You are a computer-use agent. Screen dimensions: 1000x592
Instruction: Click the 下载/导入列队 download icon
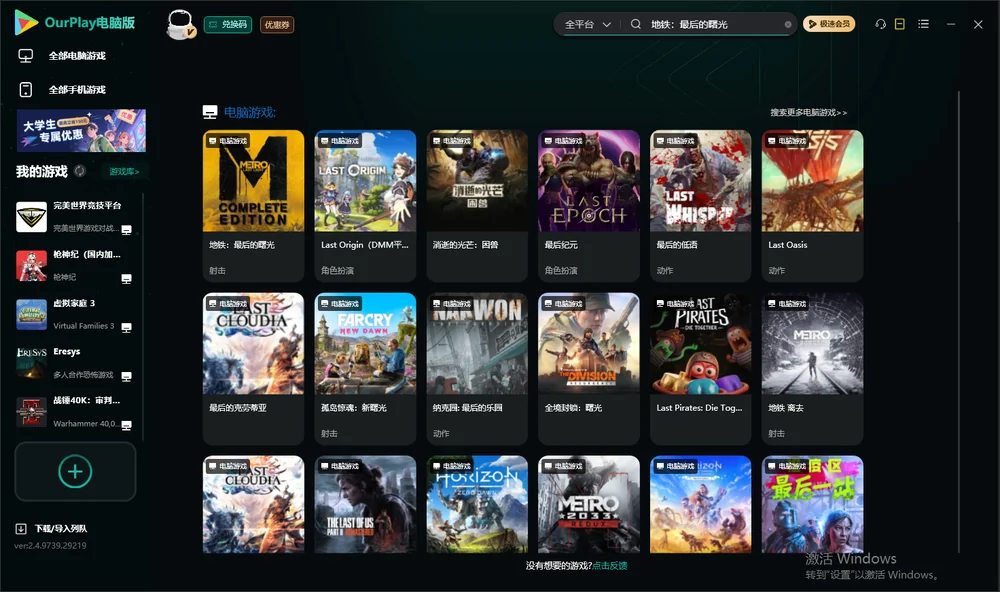click(x=21, y=528)
